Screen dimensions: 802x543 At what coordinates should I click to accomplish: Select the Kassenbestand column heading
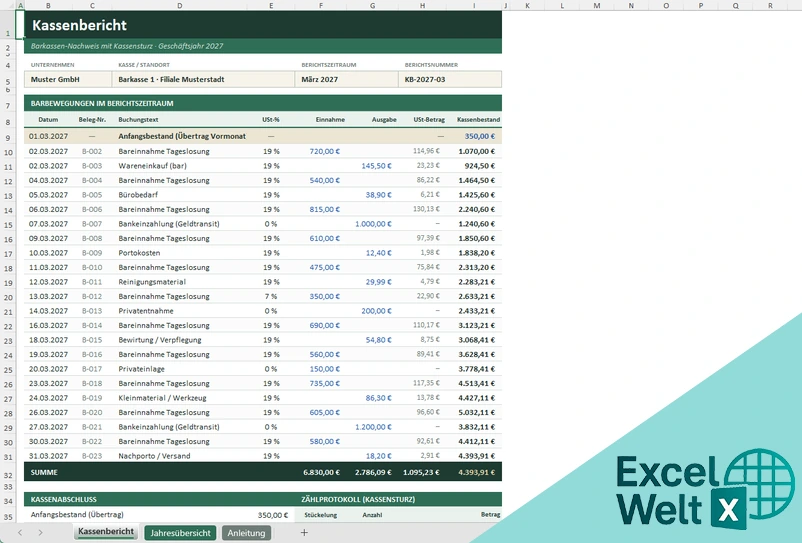point(478,120)
